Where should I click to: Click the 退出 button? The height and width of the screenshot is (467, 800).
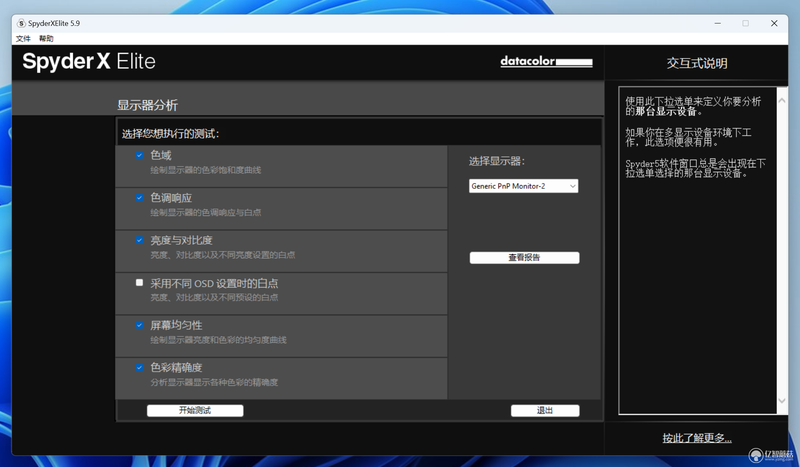tap(545, 410)
